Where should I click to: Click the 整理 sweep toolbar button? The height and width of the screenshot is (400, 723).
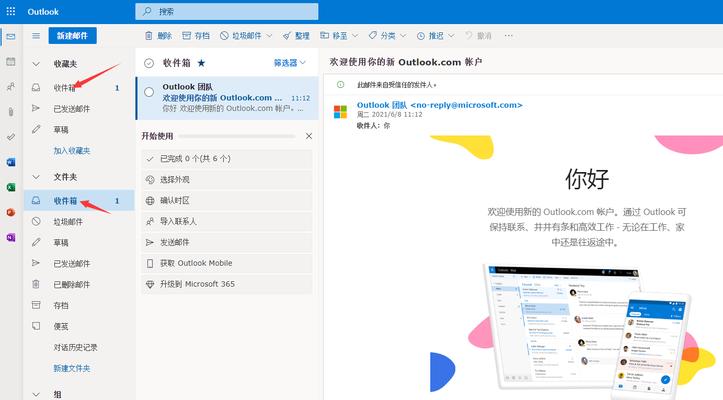click(x=296, y=36)
